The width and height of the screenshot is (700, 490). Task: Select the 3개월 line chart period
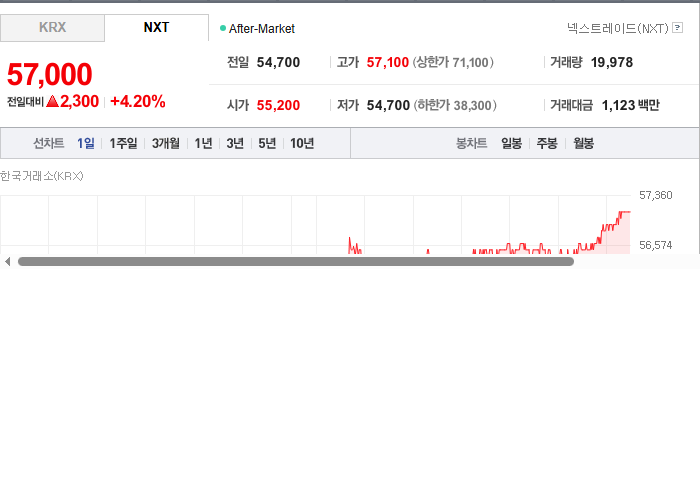(x=166, y=143)
